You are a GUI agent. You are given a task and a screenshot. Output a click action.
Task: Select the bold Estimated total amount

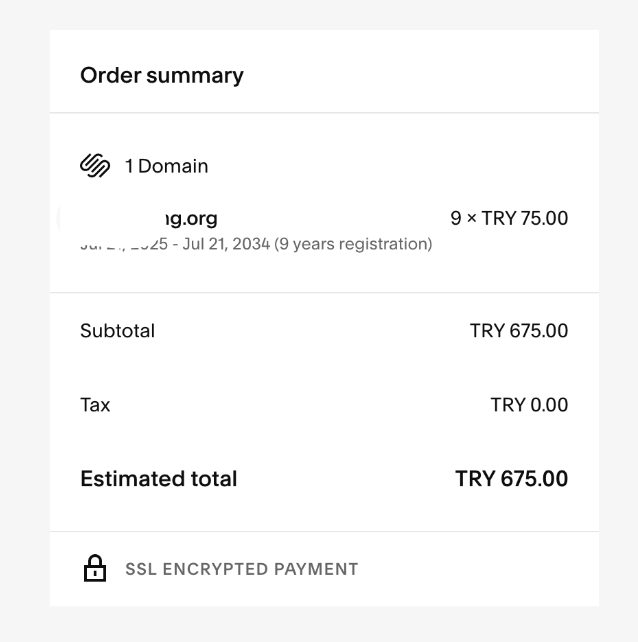point(511,479)
